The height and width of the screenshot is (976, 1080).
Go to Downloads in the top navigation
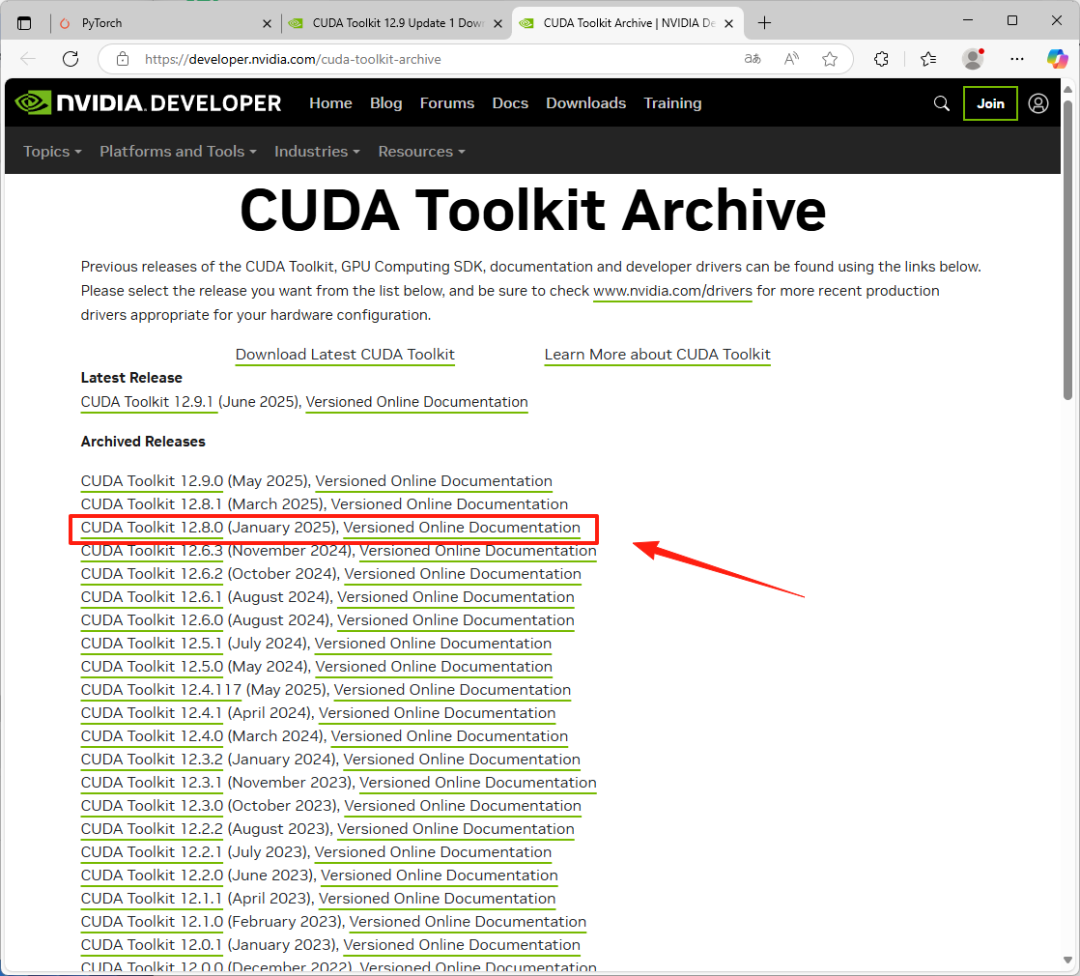585,103
